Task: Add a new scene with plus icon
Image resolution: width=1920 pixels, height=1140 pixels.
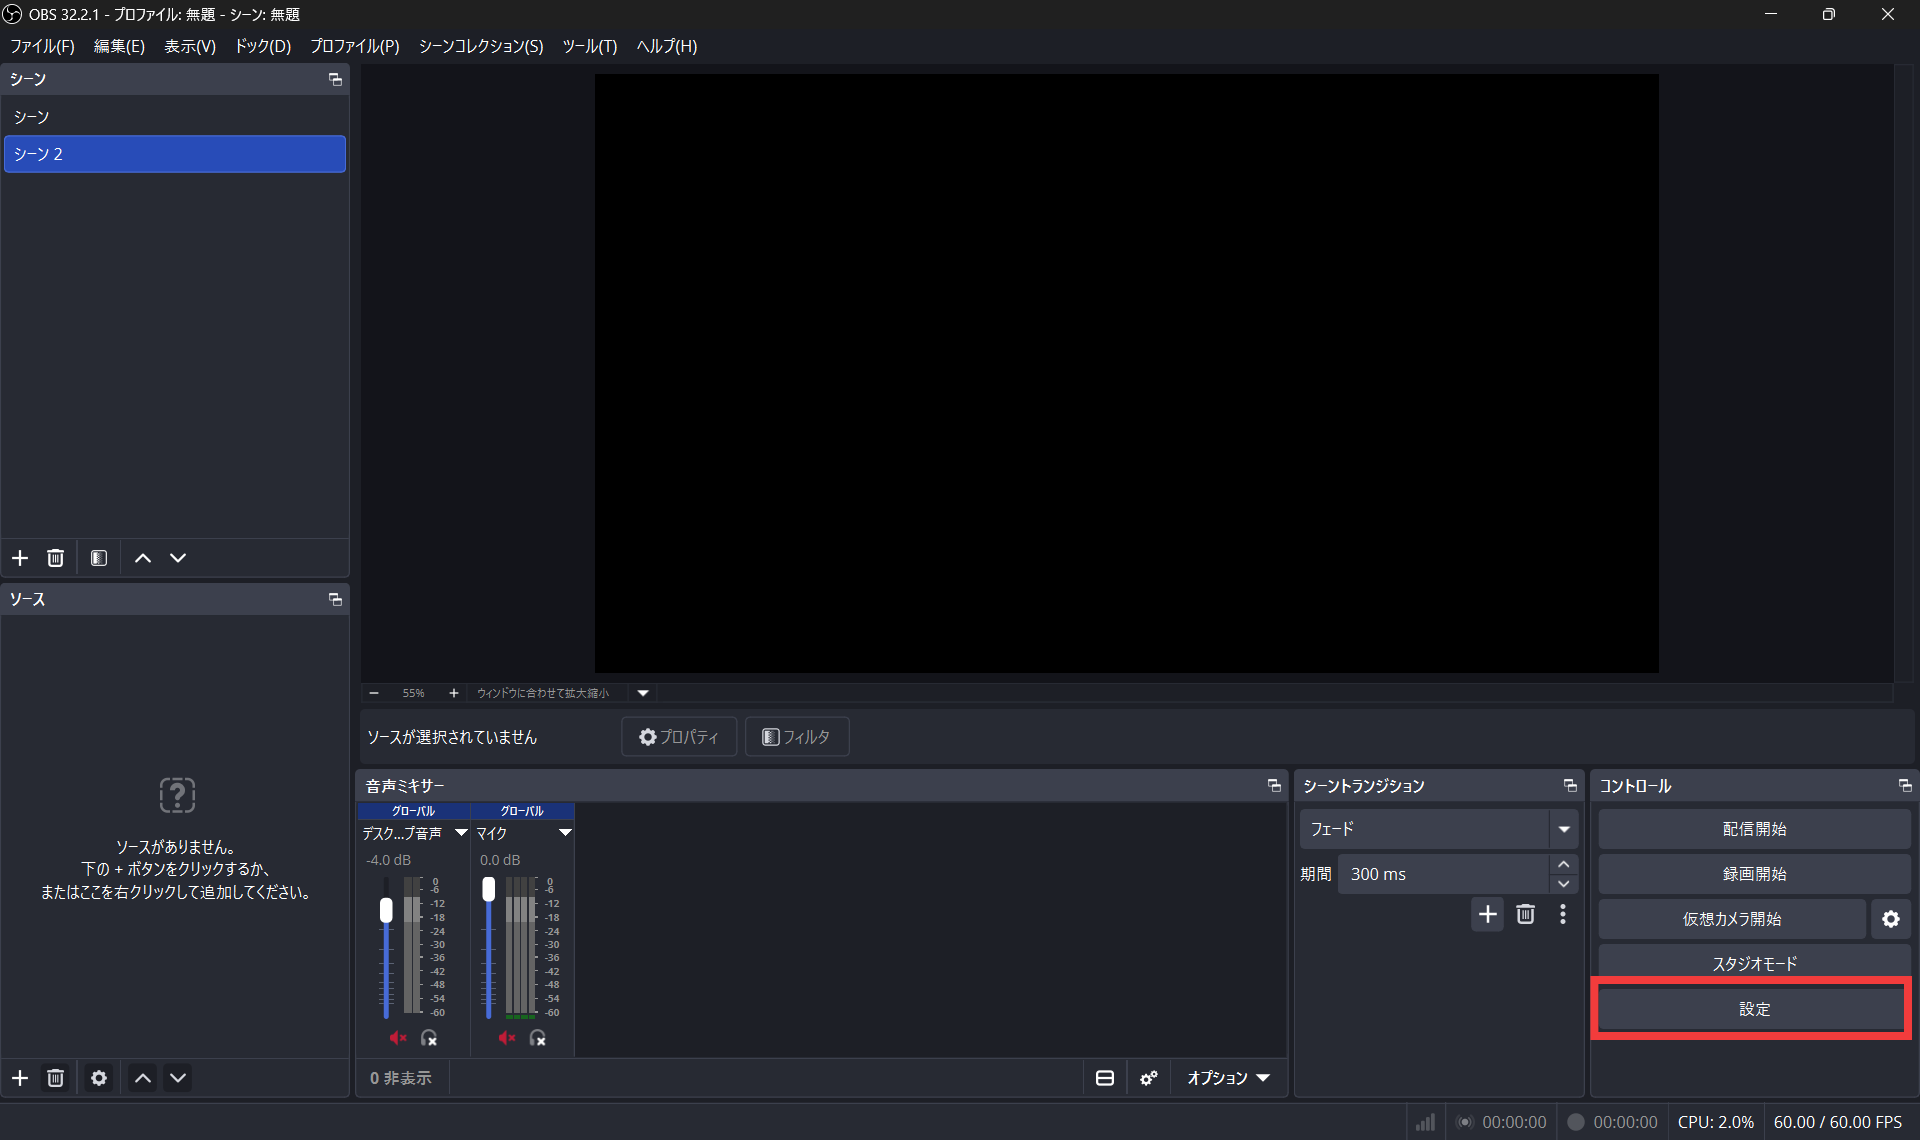Action: pos(20,558)
